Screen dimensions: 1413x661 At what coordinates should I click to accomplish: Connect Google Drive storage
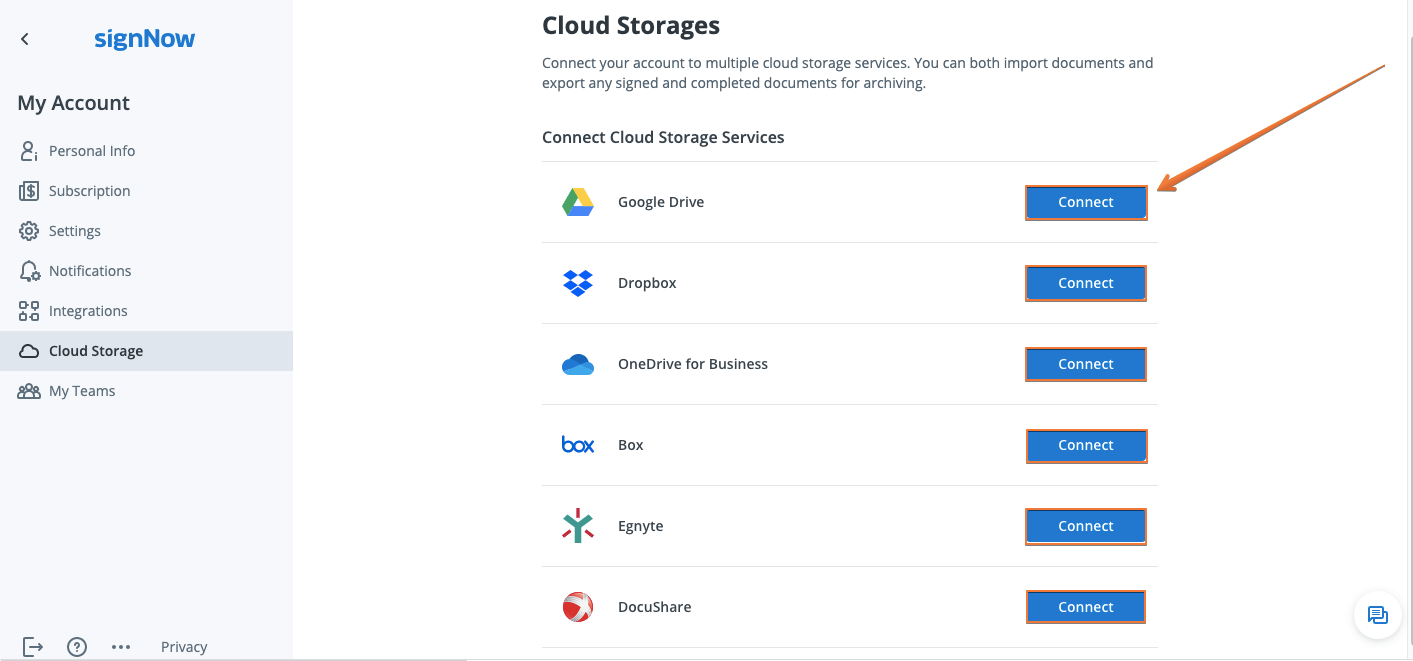pyautogui.click(x=1085, y=202)
